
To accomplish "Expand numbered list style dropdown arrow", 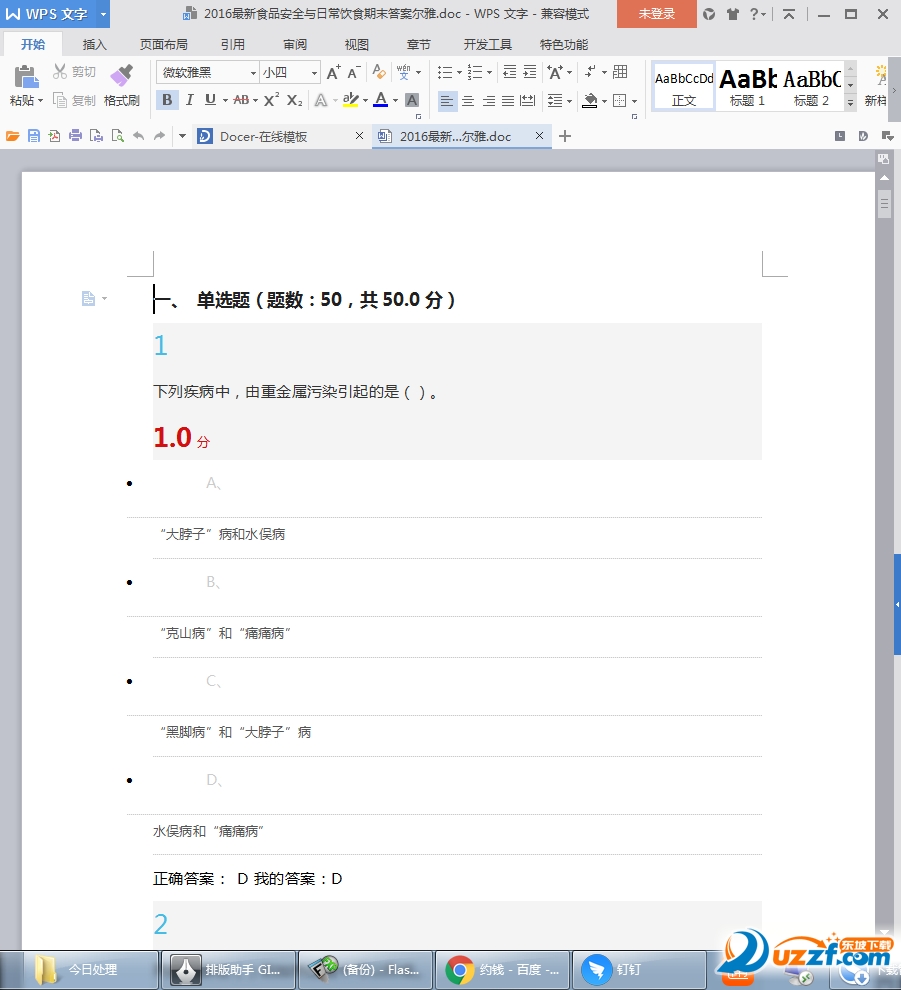I will coord(489,73).
